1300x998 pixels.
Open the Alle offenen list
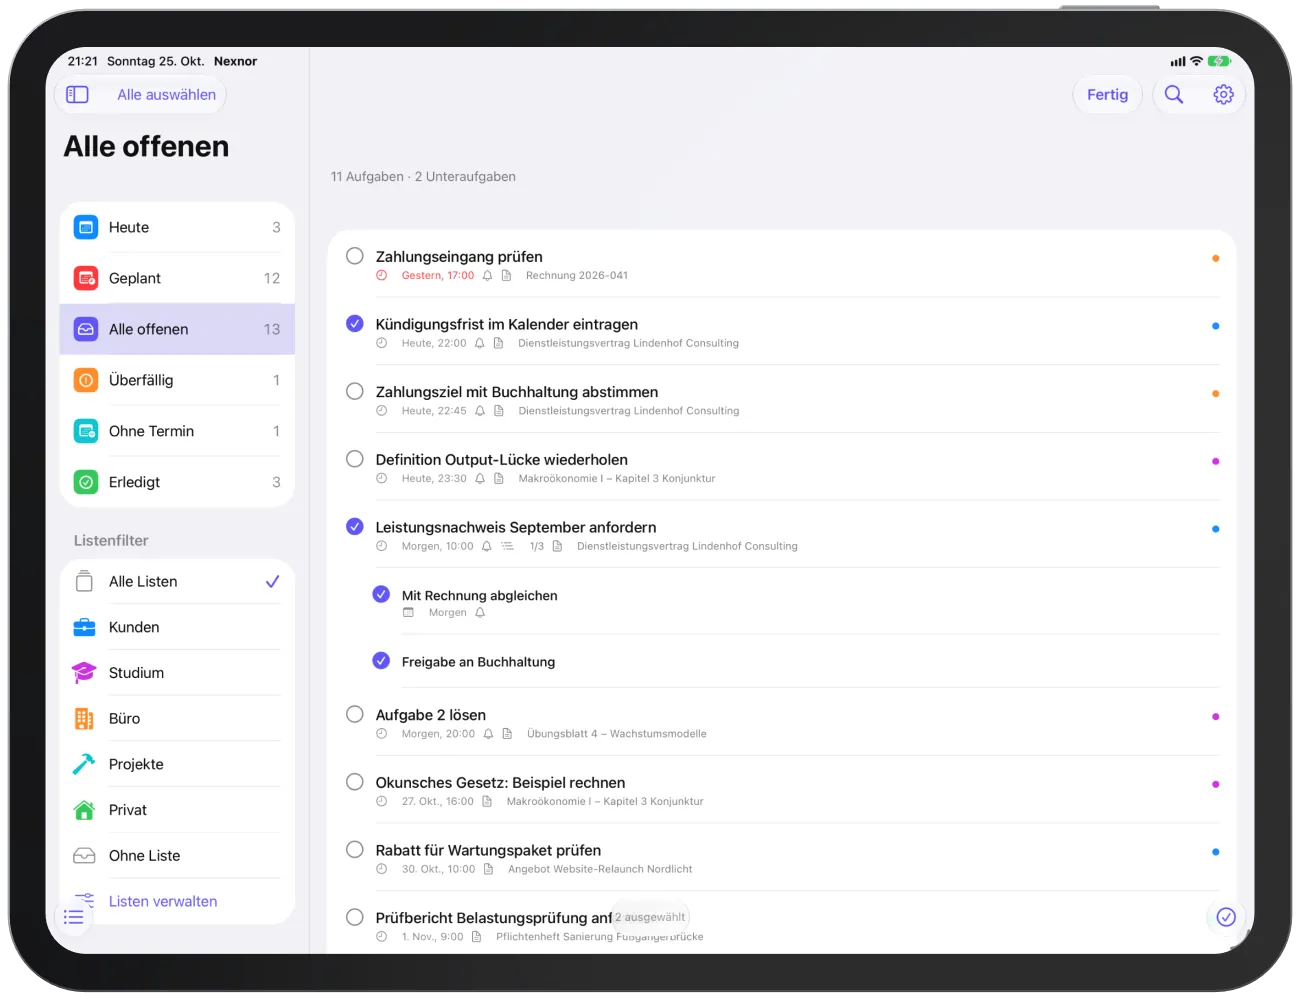tap(177, 330)
